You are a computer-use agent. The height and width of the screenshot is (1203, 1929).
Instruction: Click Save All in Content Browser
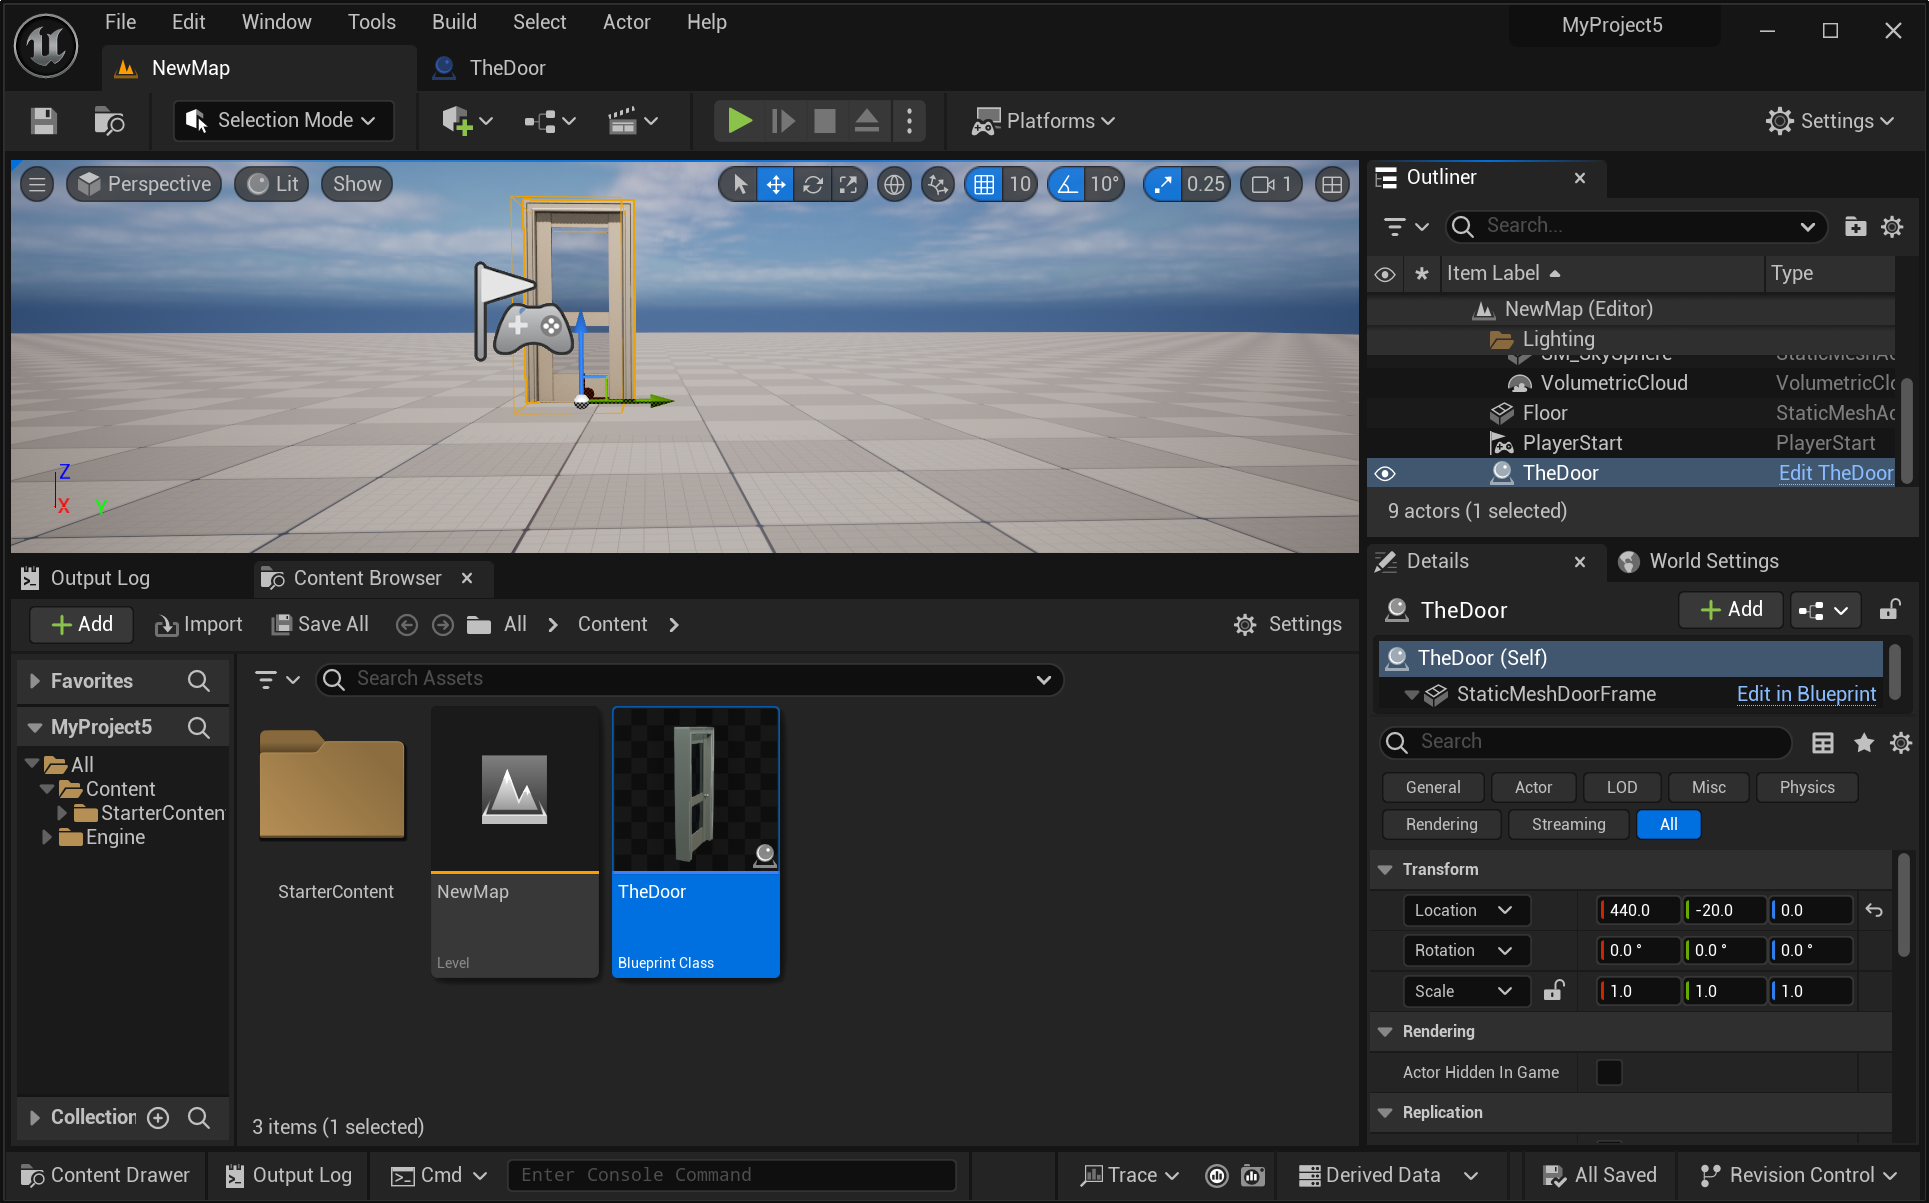(320, 624)
